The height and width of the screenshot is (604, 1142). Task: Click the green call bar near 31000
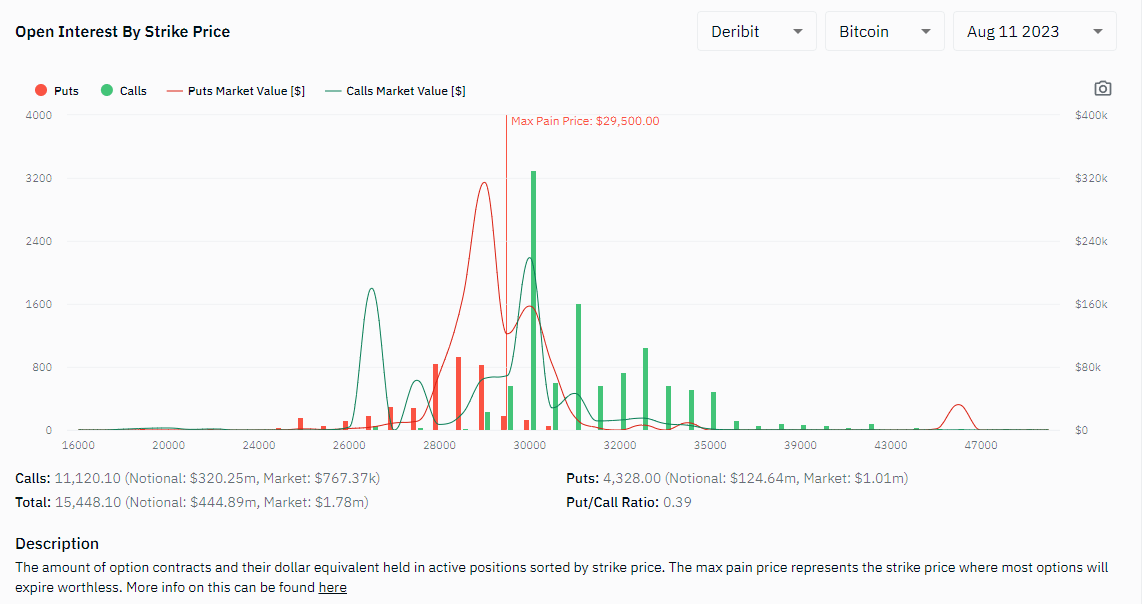pyautogui.click(x=579, y=367)
